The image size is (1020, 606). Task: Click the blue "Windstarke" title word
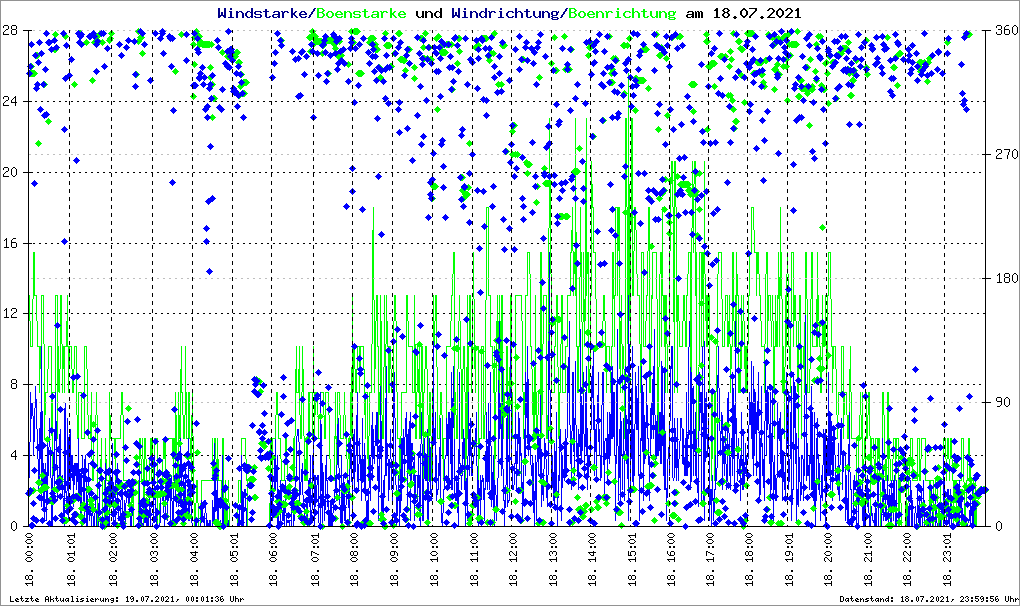coord(264,13)
